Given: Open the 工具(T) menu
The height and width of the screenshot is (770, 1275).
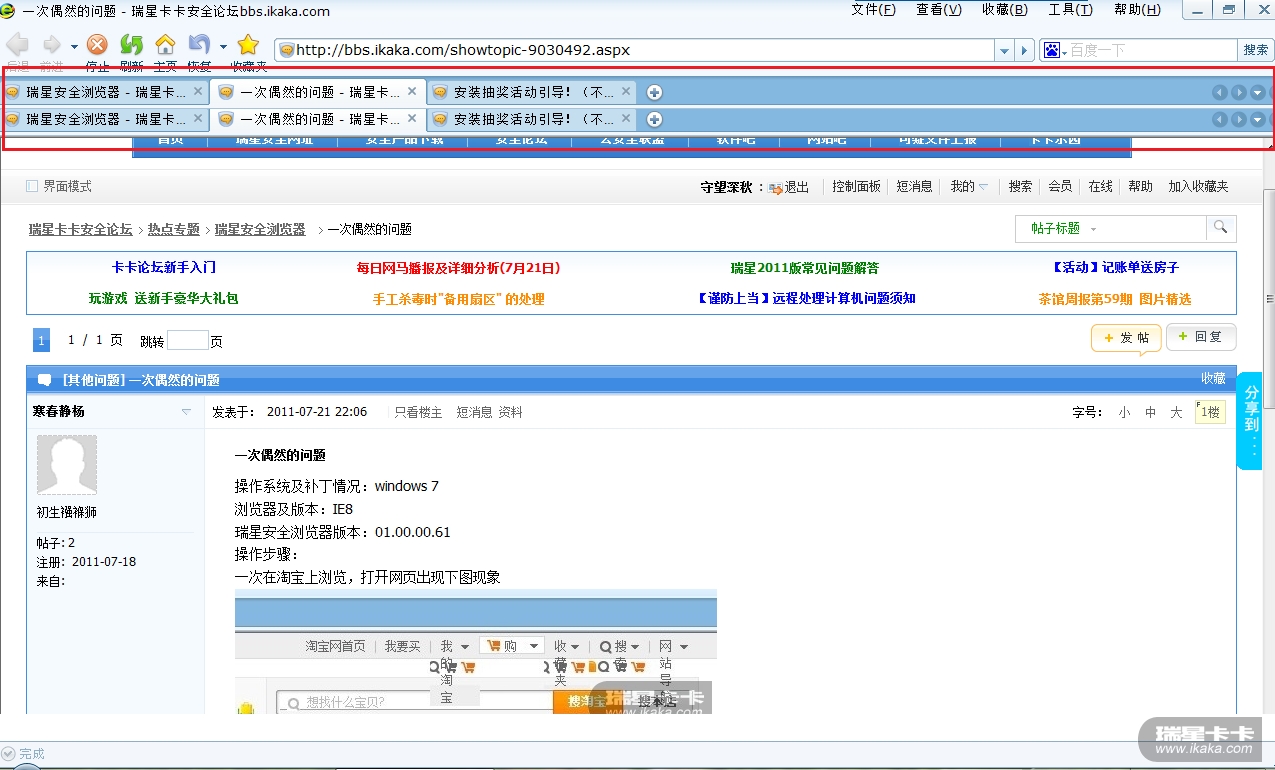Looking at the screenshot, I should pos(1071,10).
